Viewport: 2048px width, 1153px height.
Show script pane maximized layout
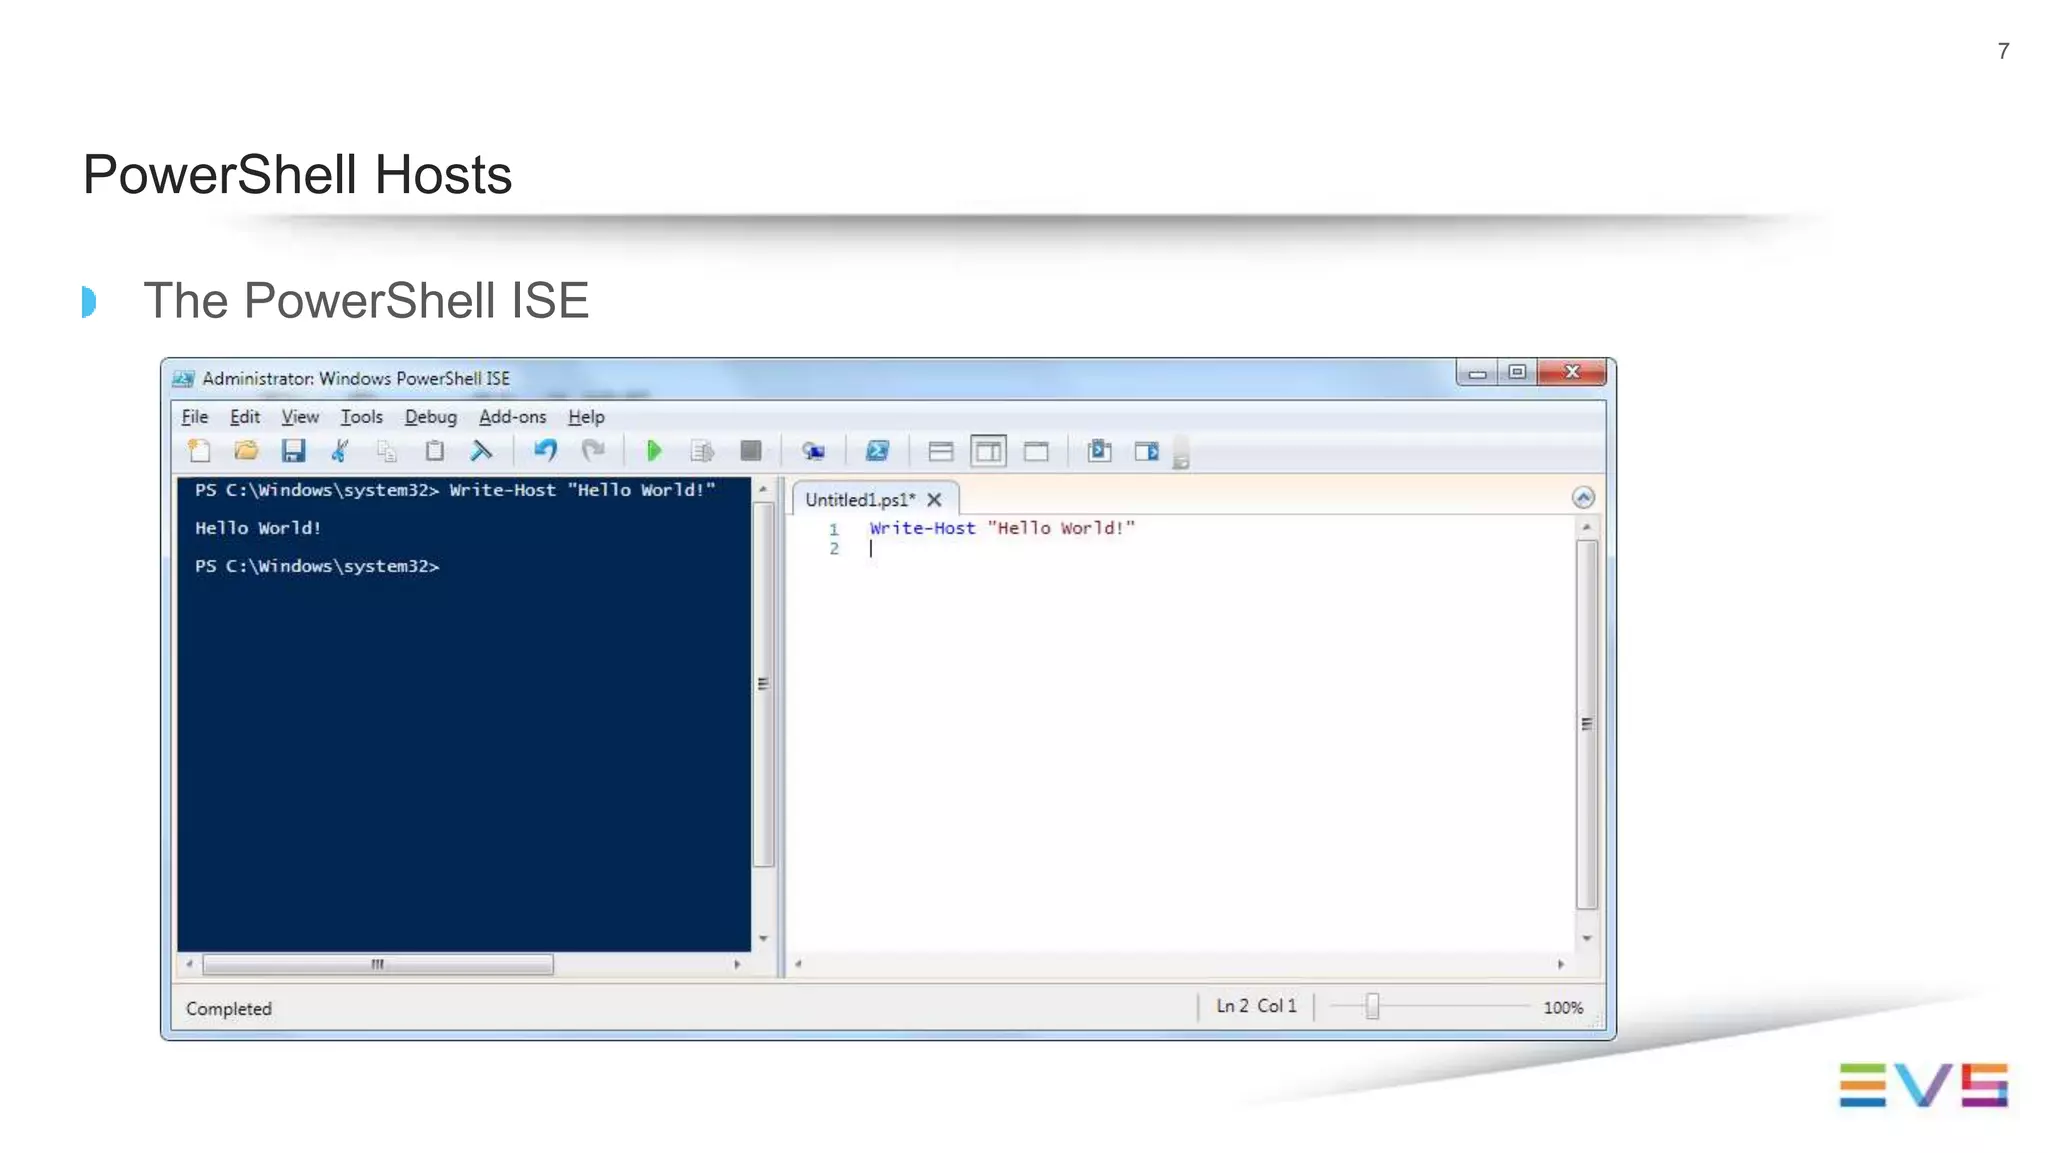click(1036, 452)
